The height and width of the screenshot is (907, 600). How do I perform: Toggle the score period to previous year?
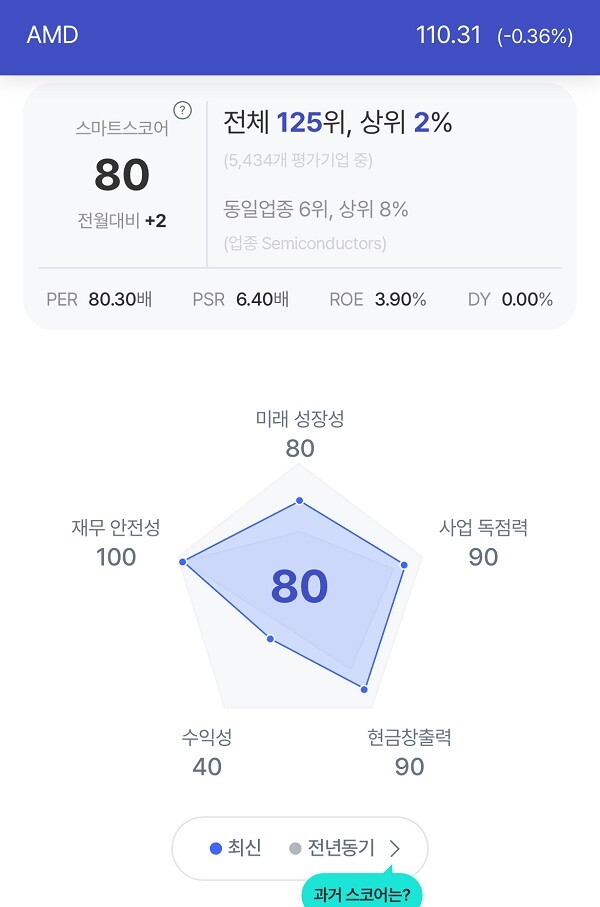(x=342, y=848)
